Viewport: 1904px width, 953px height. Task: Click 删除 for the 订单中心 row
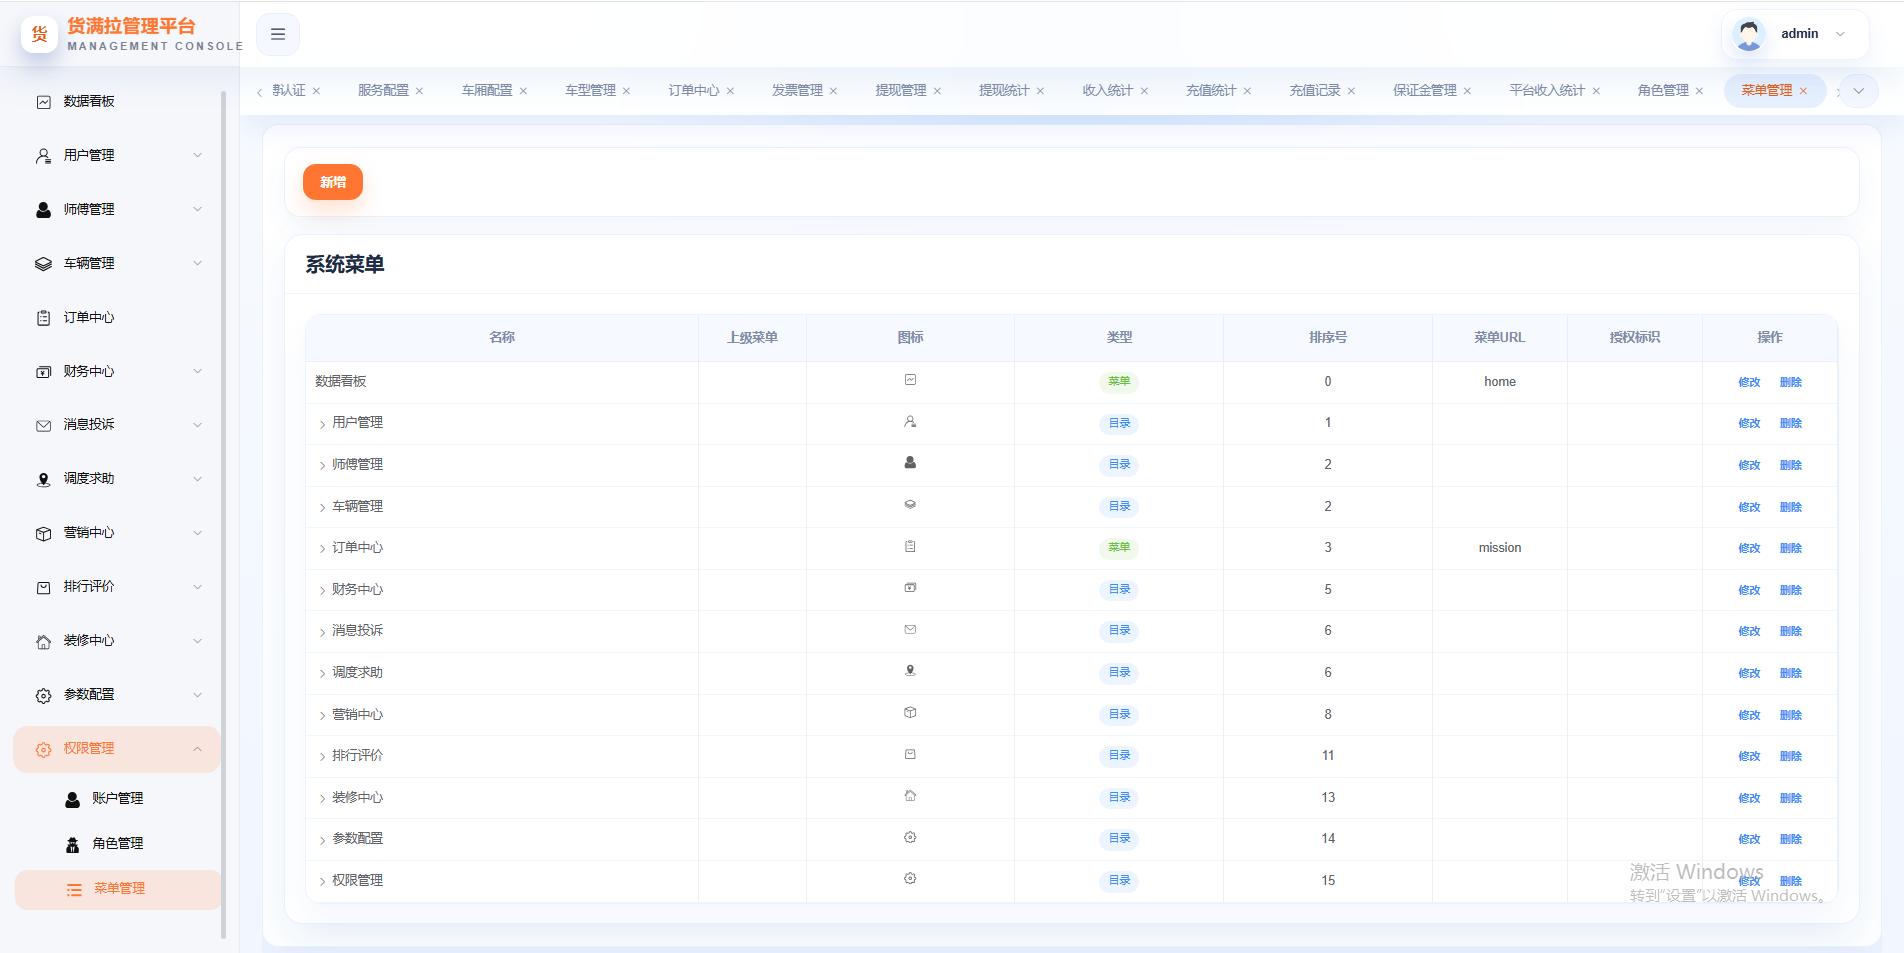click(x=1791, y=548)
